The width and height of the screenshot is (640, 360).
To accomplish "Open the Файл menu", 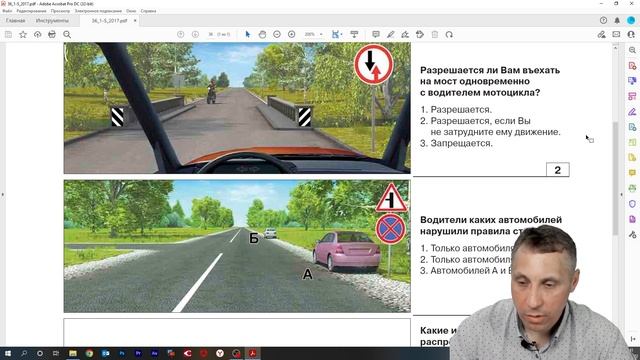I will pos(7,11).
